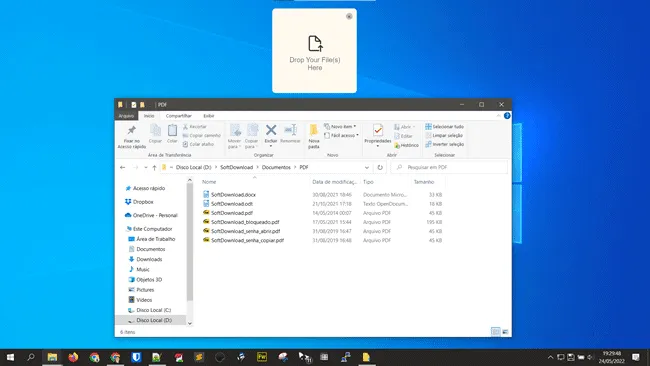Go back with the back arrow
Viewport: 650px width, 366px height.
[122, 167]
